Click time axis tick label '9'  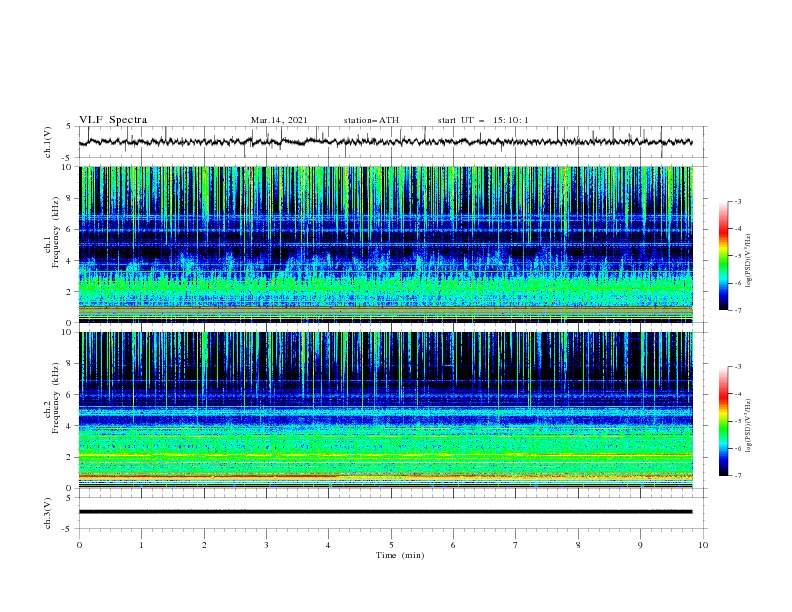tap(640, 545)
